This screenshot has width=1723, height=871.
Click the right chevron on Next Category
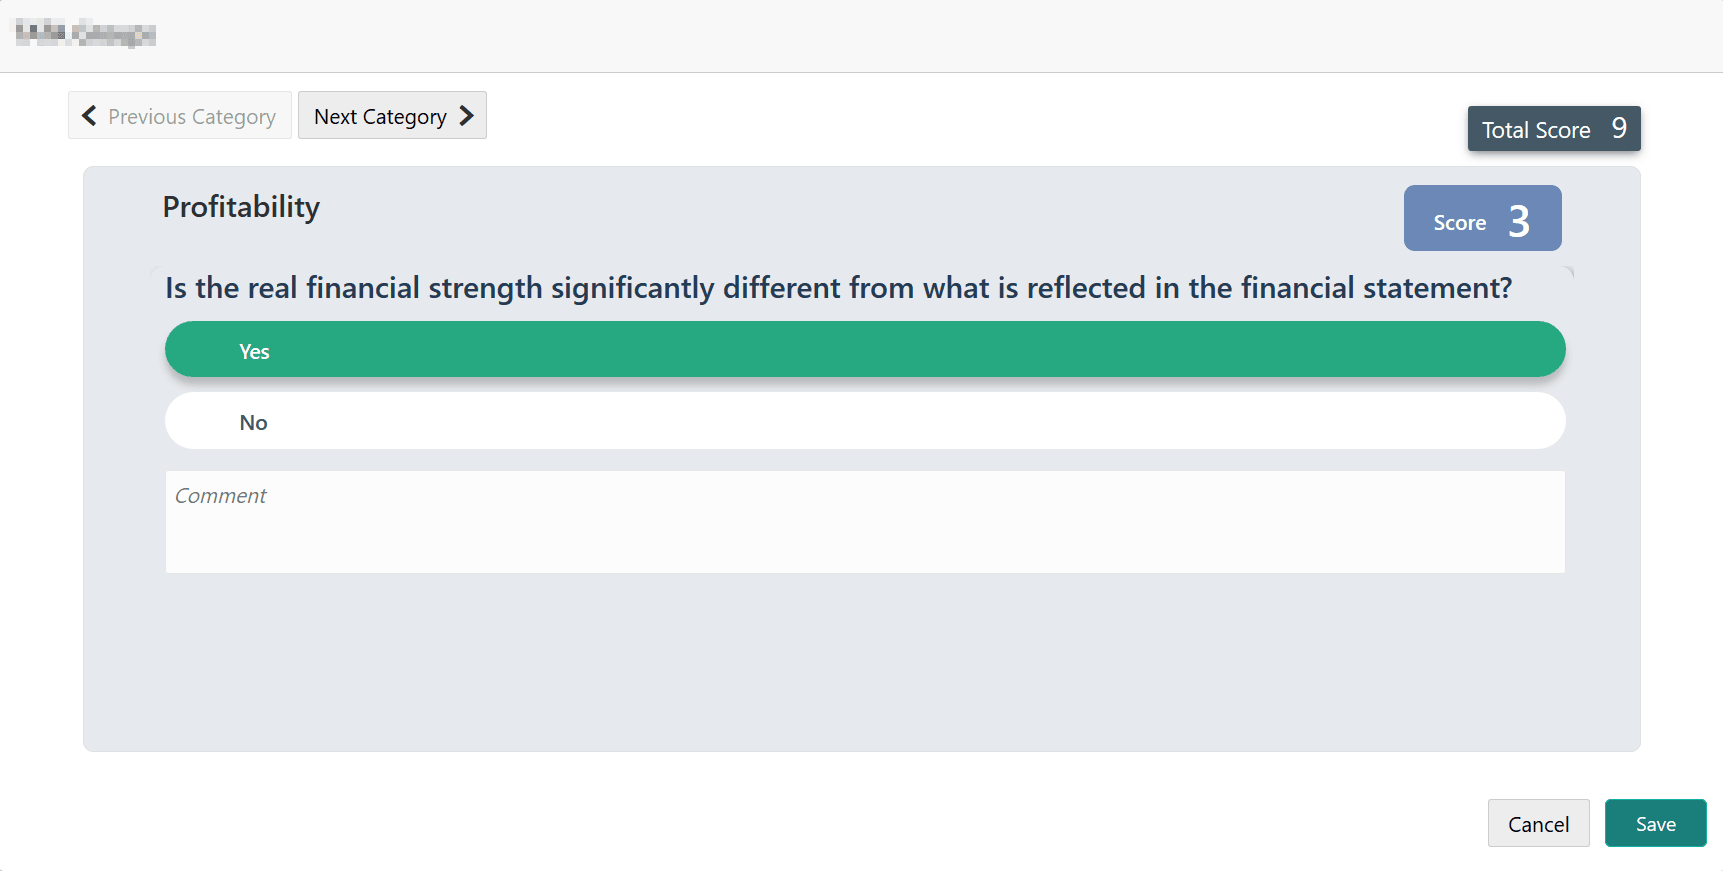point(465,115)
